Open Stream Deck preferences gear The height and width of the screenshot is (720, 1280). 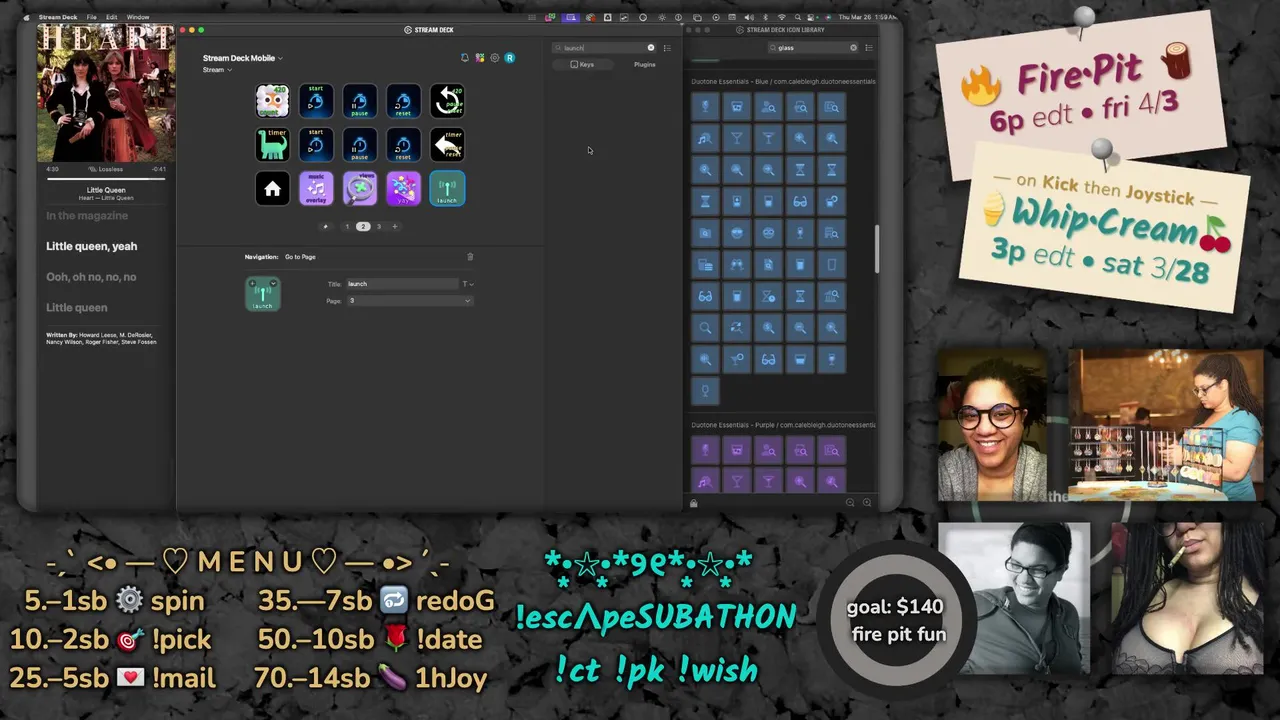click(x=494, y=58)
